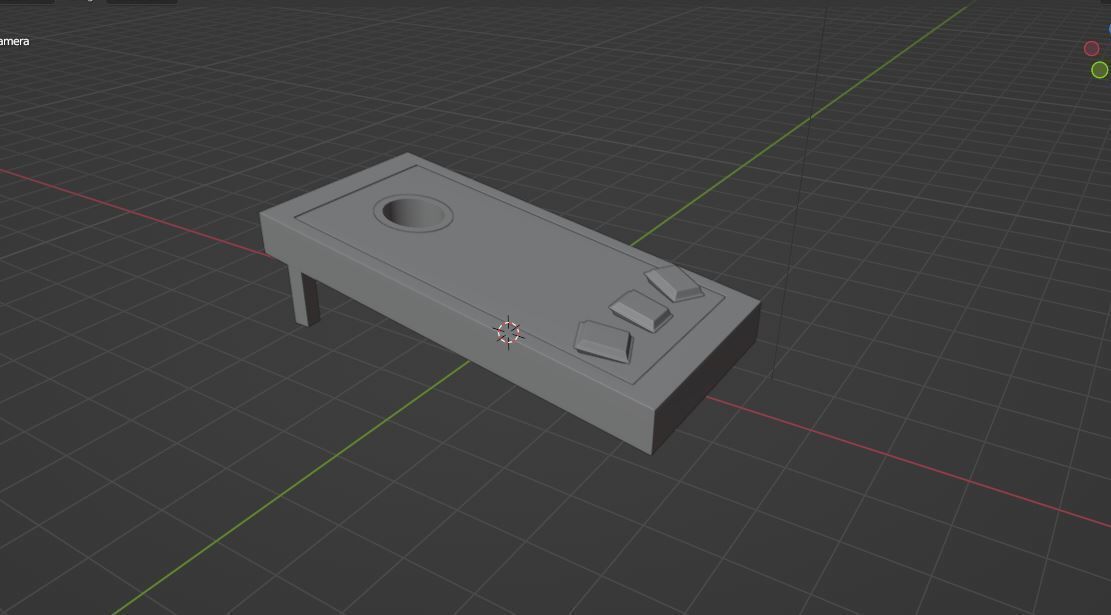Click the partly visible 'amera' viewport label
Image resolution: width=1111 pixels, height=615 pixels.
point(14,41)
